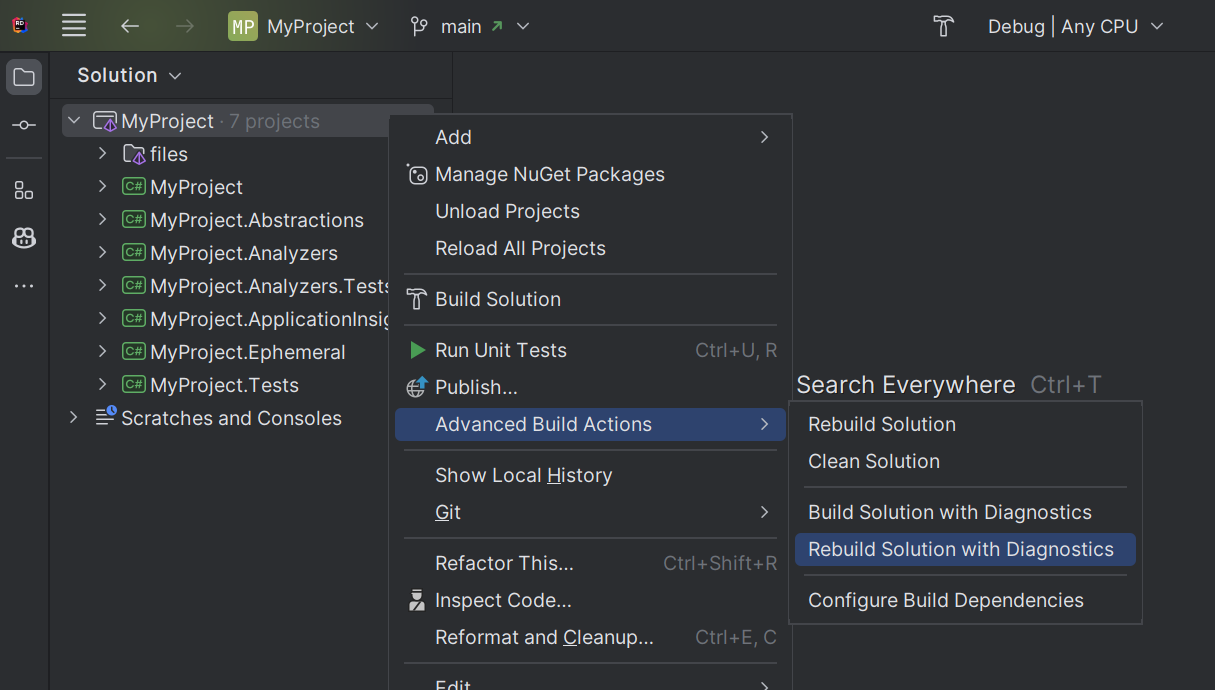Open the Structure tool window icon
The height and width of the screenshot is (690, 1215).
coord(24,190)
